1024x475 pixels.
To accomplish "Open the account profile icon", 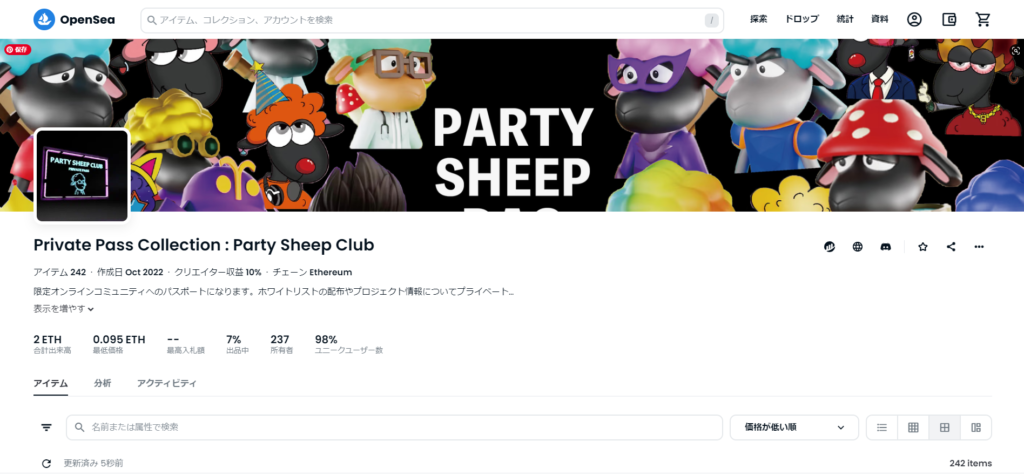I will 914,20.
